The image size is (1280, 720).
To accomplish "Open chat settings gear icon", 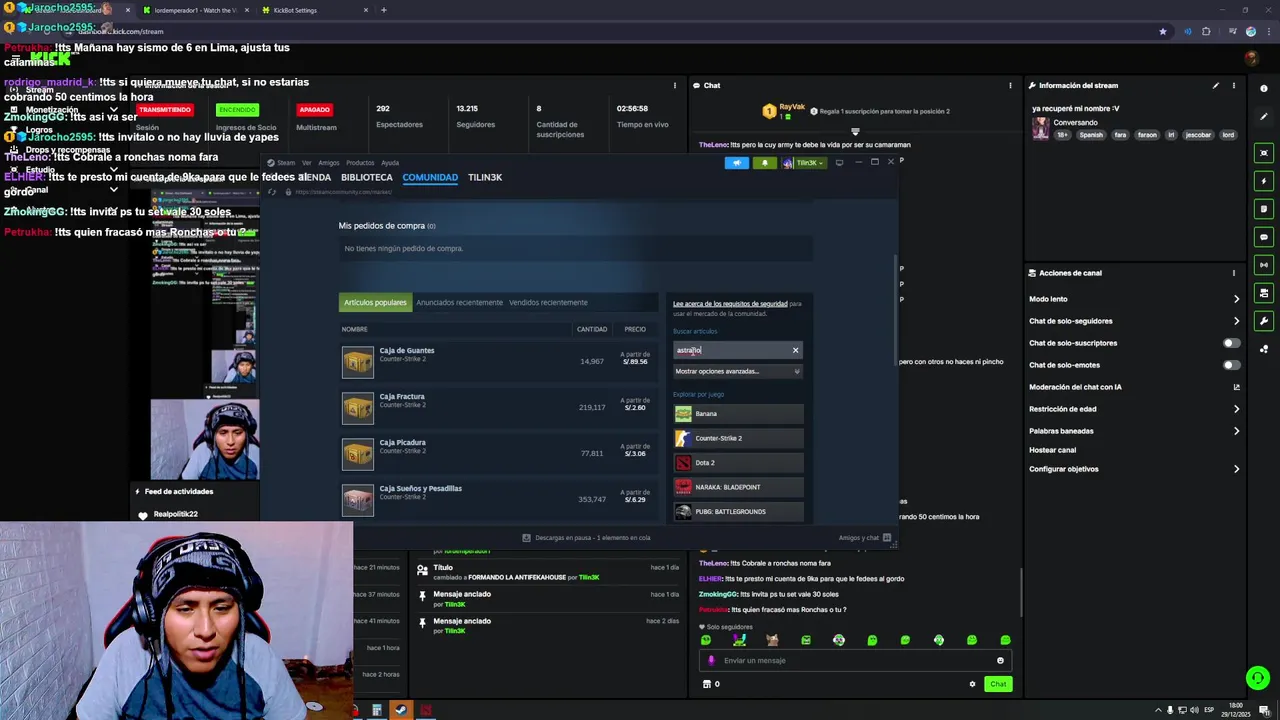I will click(972, 684).
